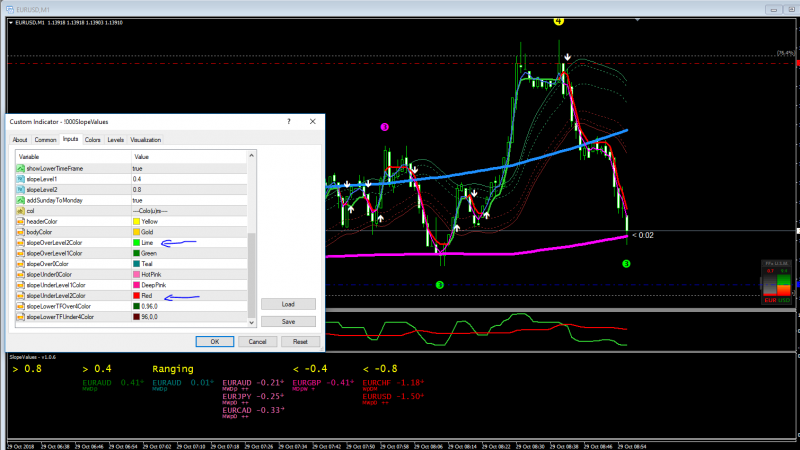Viewport: 800px width, 450px height.
Task: Click the slopeLowerTFUnder4Color row icon
Action: coord(20,317)
